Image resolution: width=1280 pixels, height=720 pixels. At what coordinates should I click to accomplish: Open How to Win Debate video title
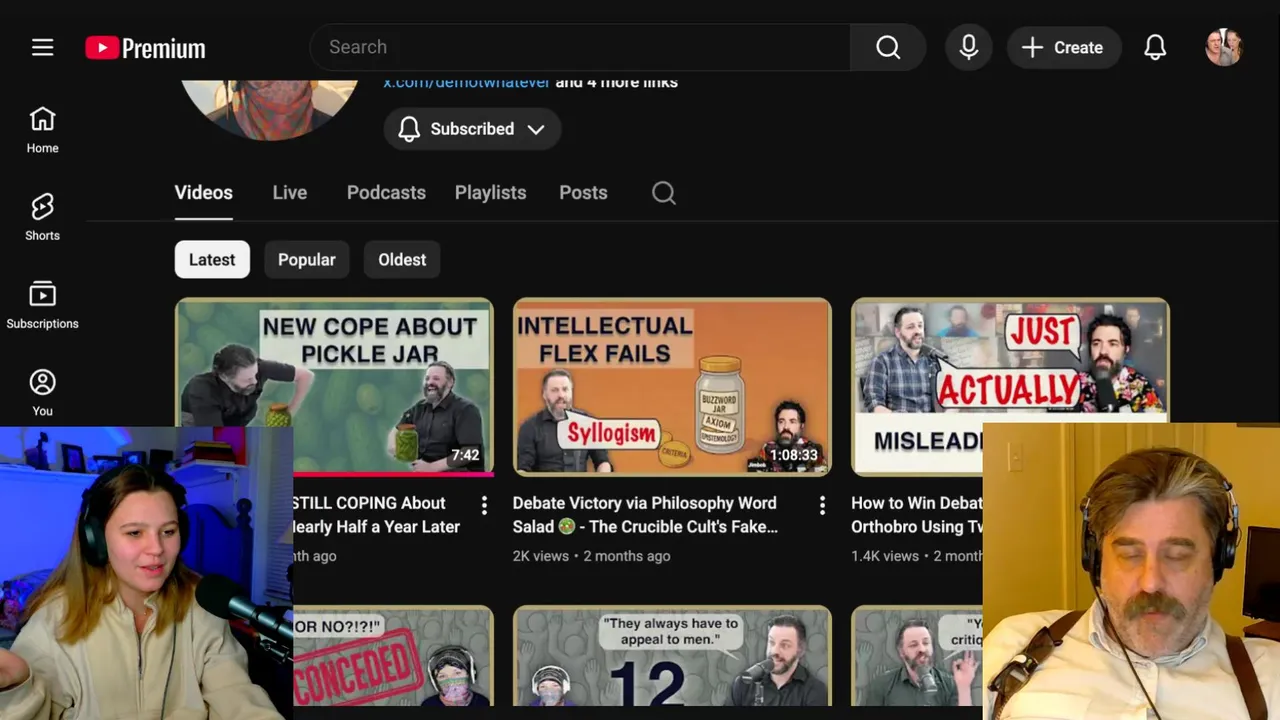pos(917,515)
